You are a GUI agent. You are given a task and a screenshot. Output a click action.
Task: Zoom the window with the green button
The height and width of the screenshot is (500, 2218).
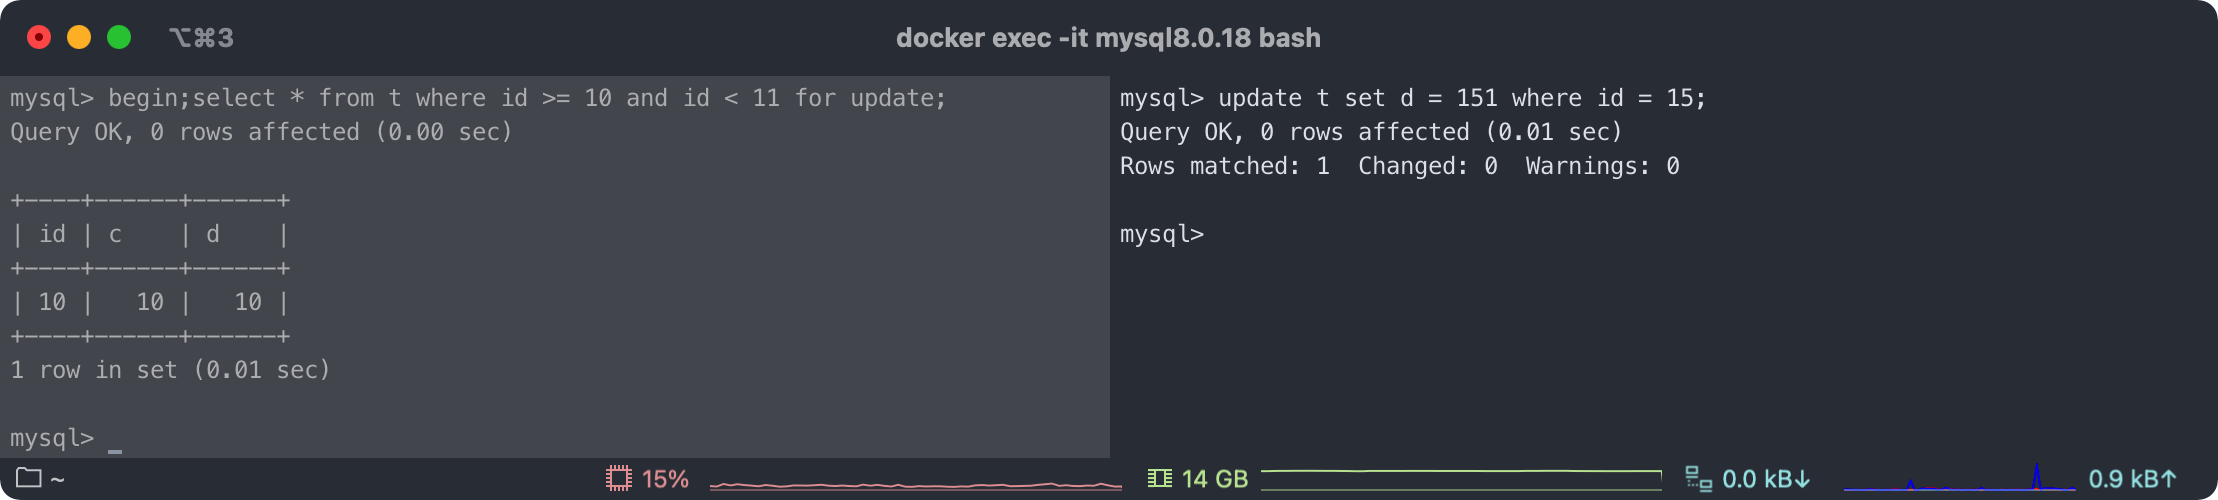pos(119,38)
